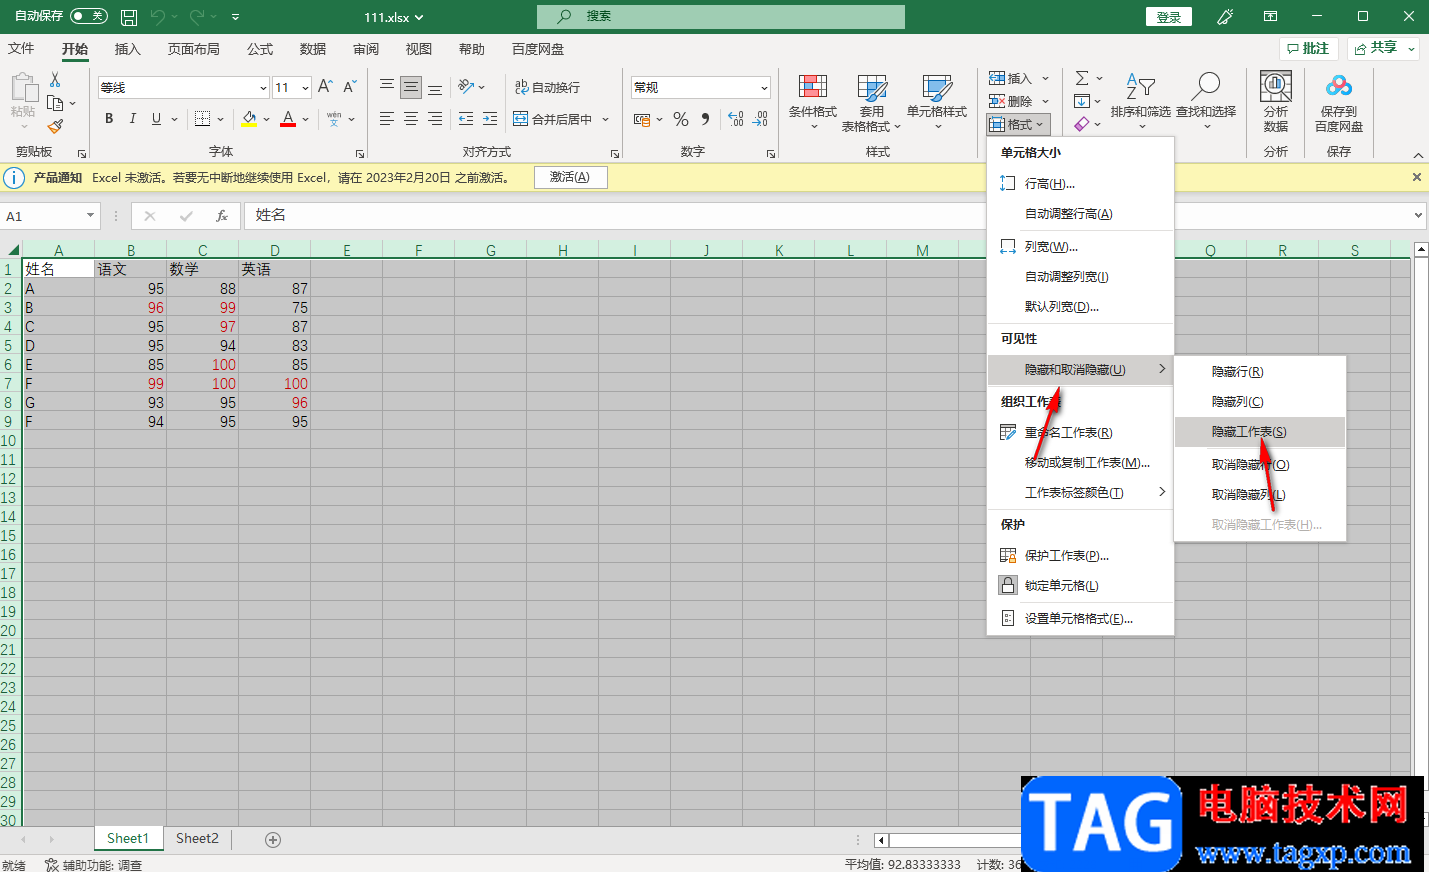1429x872 pixels.
Task: Click the Activate (激活) button in notification bar
Action: [570, 177]
